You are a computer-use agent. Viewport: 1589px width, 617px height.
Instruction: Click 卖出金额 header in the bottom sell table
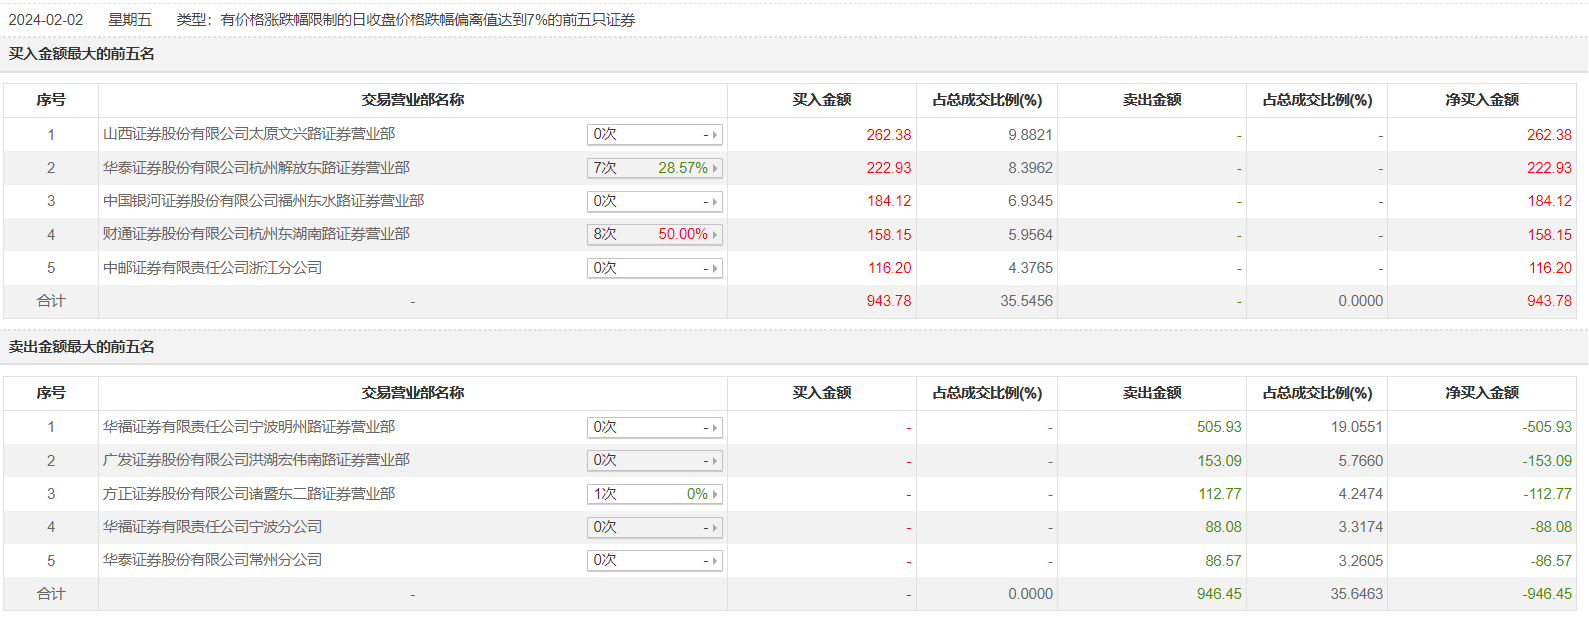tap(1151, 393)
